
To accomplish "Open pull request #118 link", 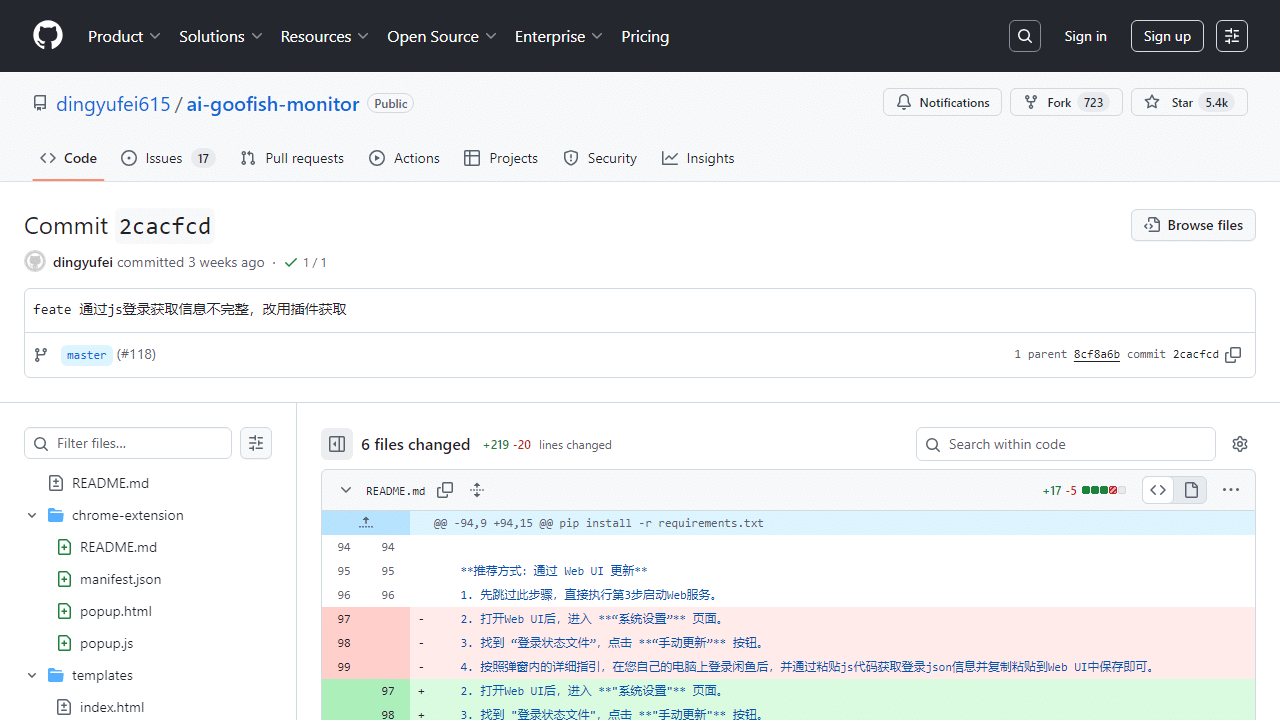I will 136,354.
